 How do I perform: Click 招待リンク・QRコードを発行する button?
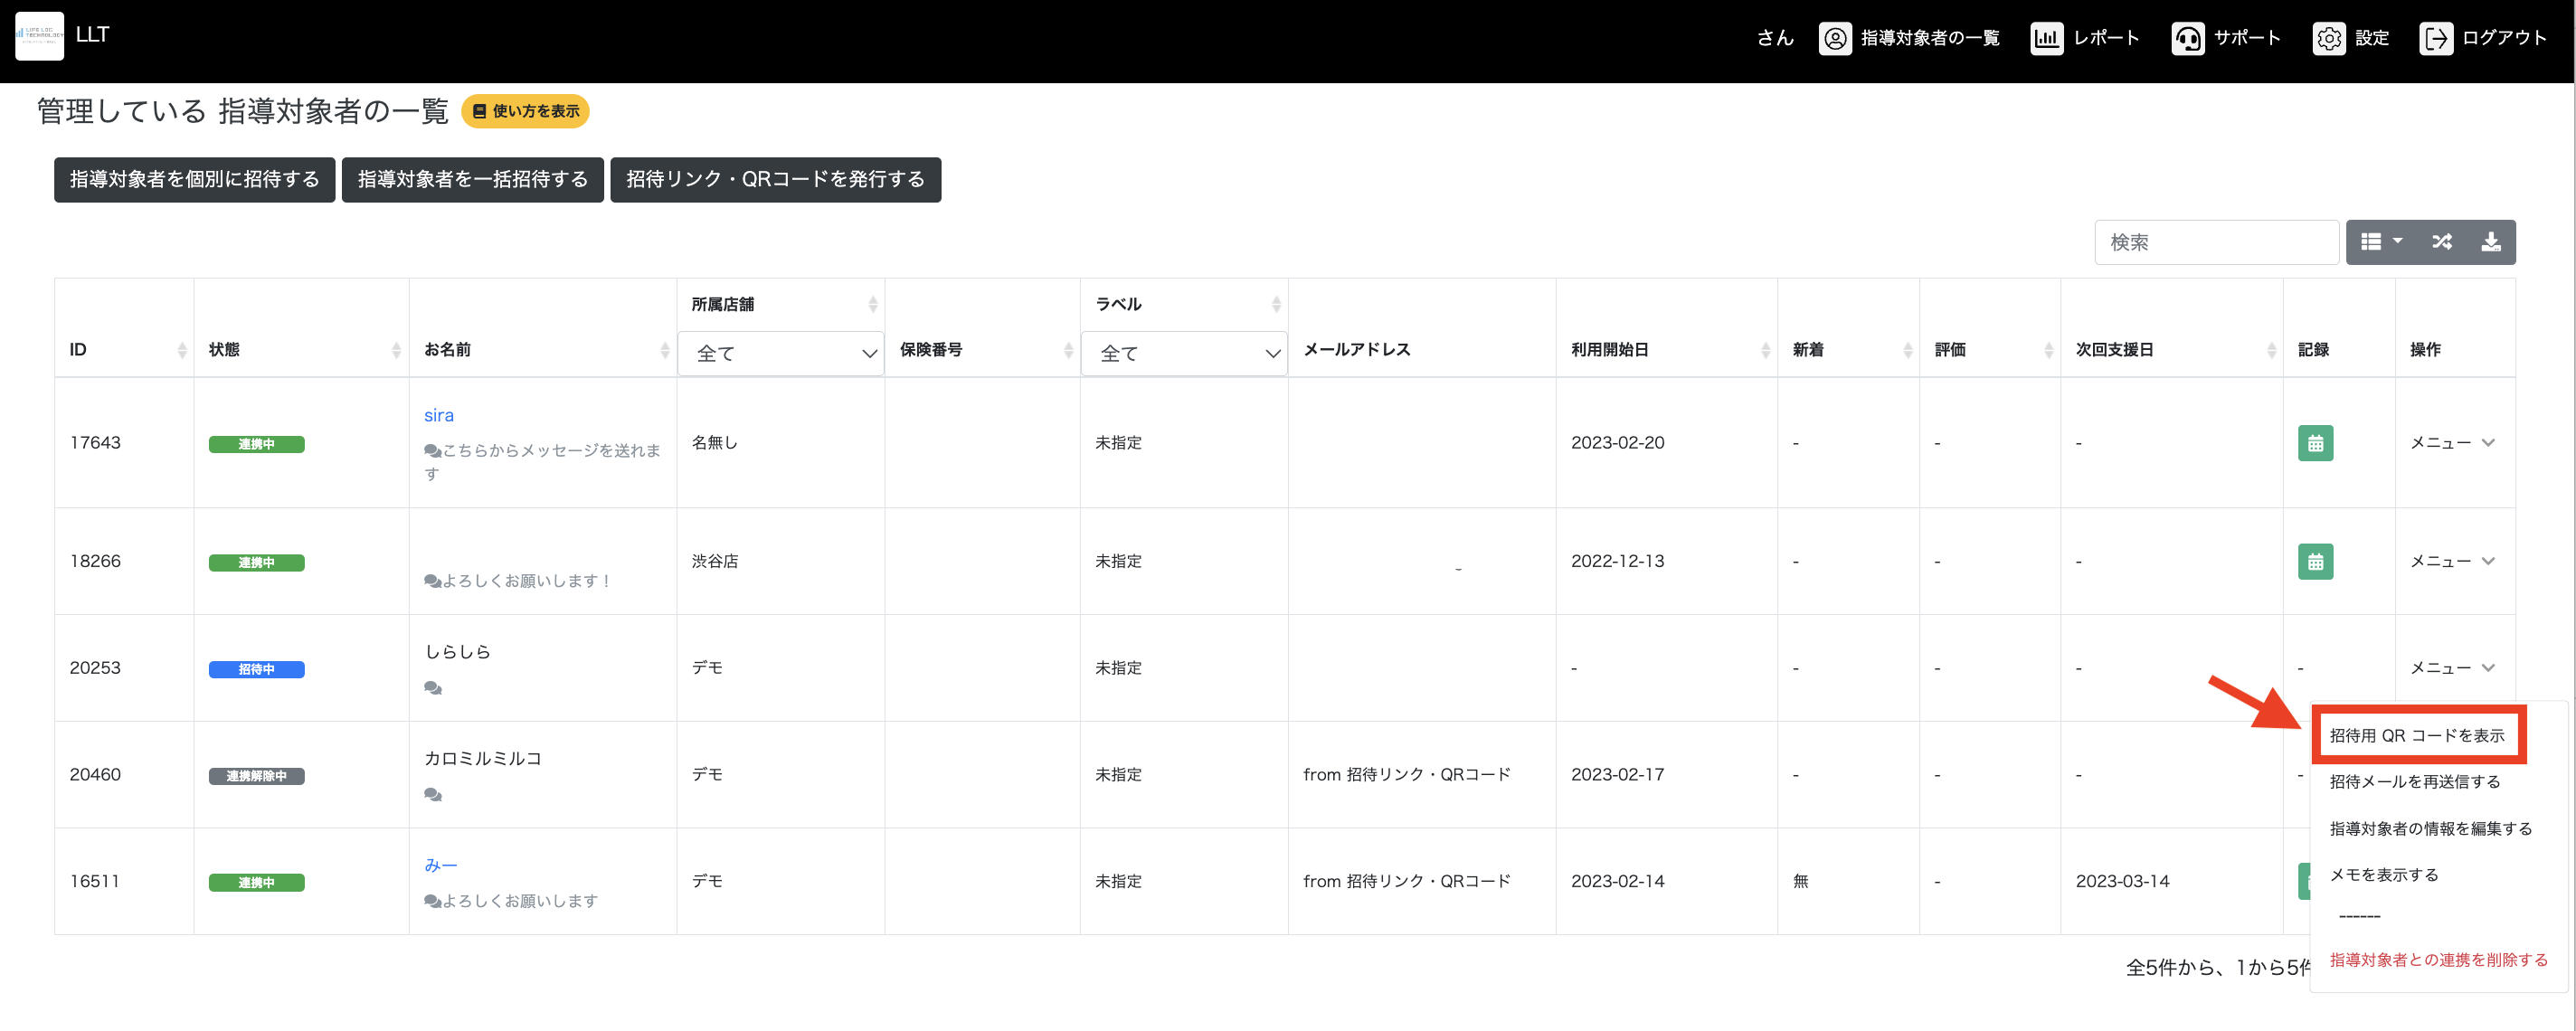click(776, 179)
